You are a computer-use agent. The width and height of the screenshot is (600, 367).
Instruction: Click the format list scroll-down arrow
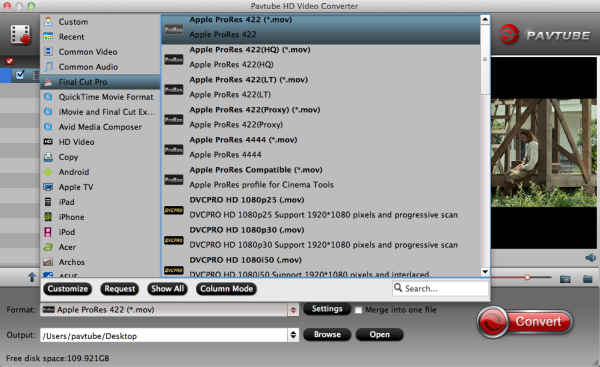485,272
